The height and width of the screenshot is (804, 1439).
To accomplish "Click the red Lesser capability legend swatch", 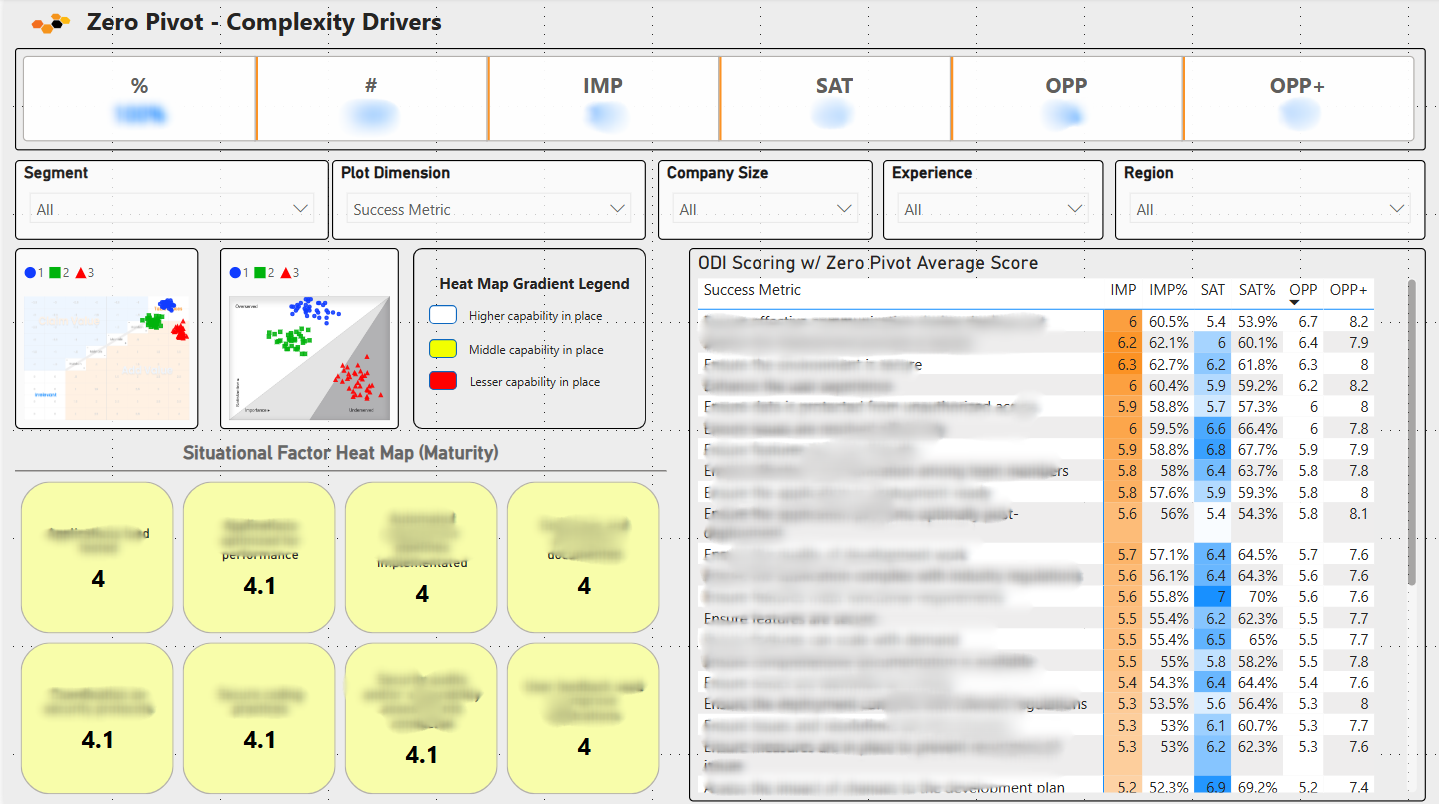I will [443, 381].
